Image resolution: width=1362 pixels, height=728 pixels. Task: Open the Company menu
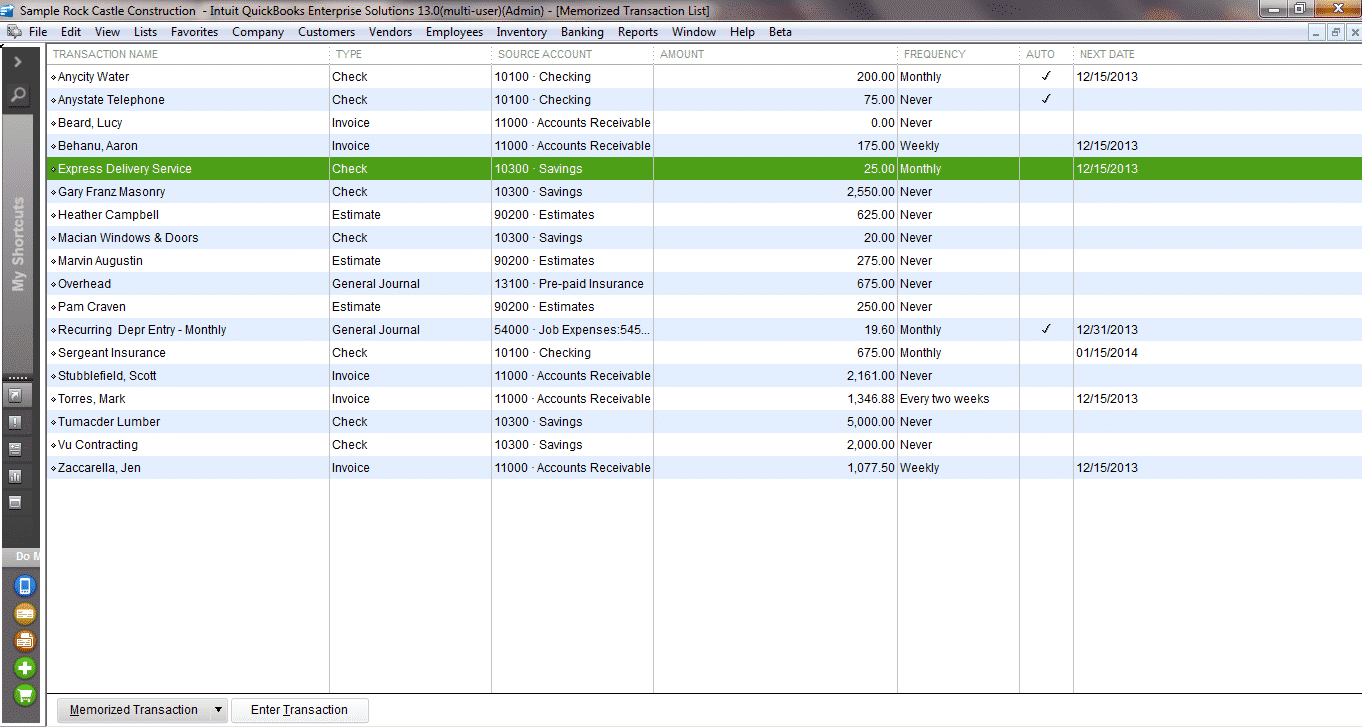tap(258, 32)
